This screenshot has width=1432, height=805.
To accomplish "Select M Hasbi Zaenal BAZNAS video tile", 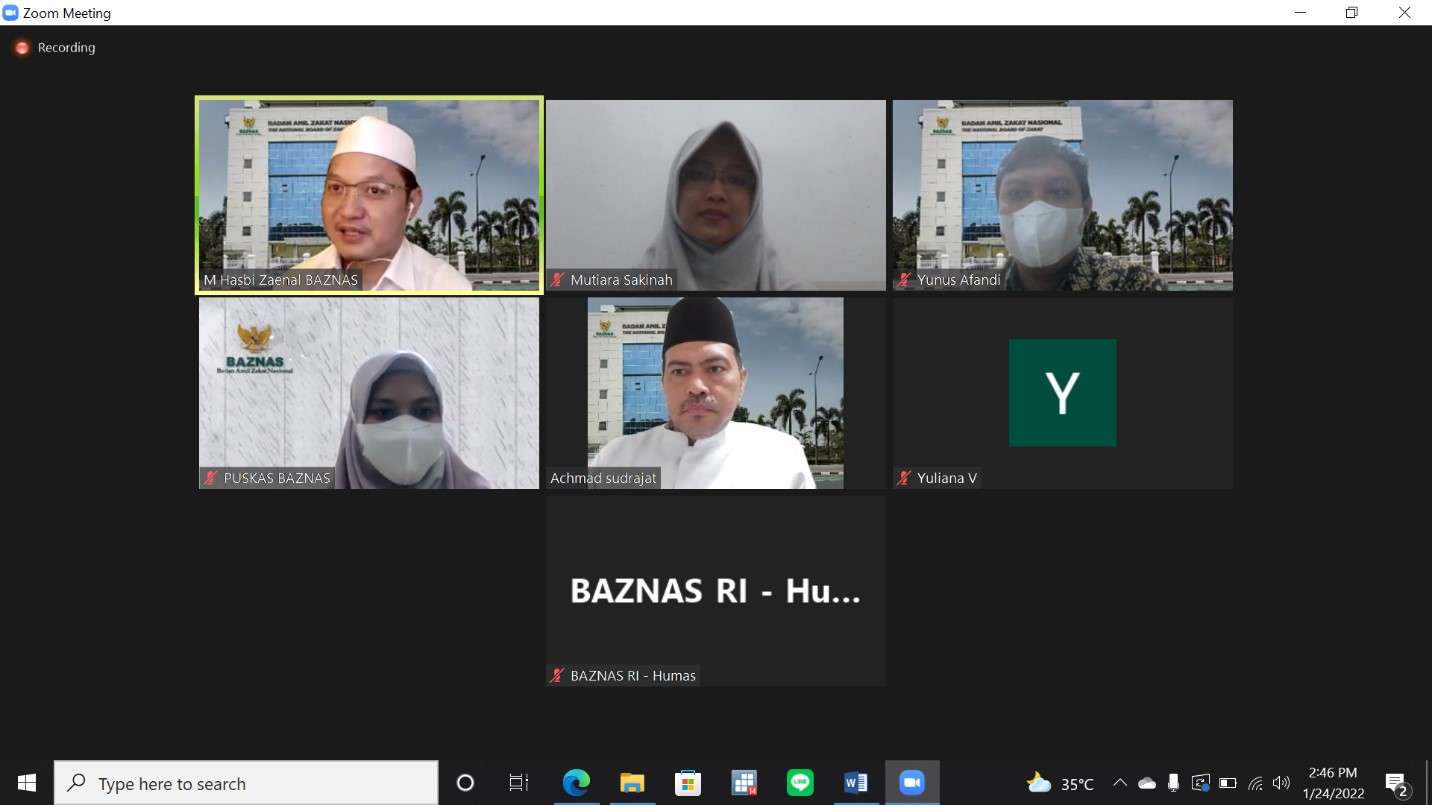I will [x=369, y=195].
